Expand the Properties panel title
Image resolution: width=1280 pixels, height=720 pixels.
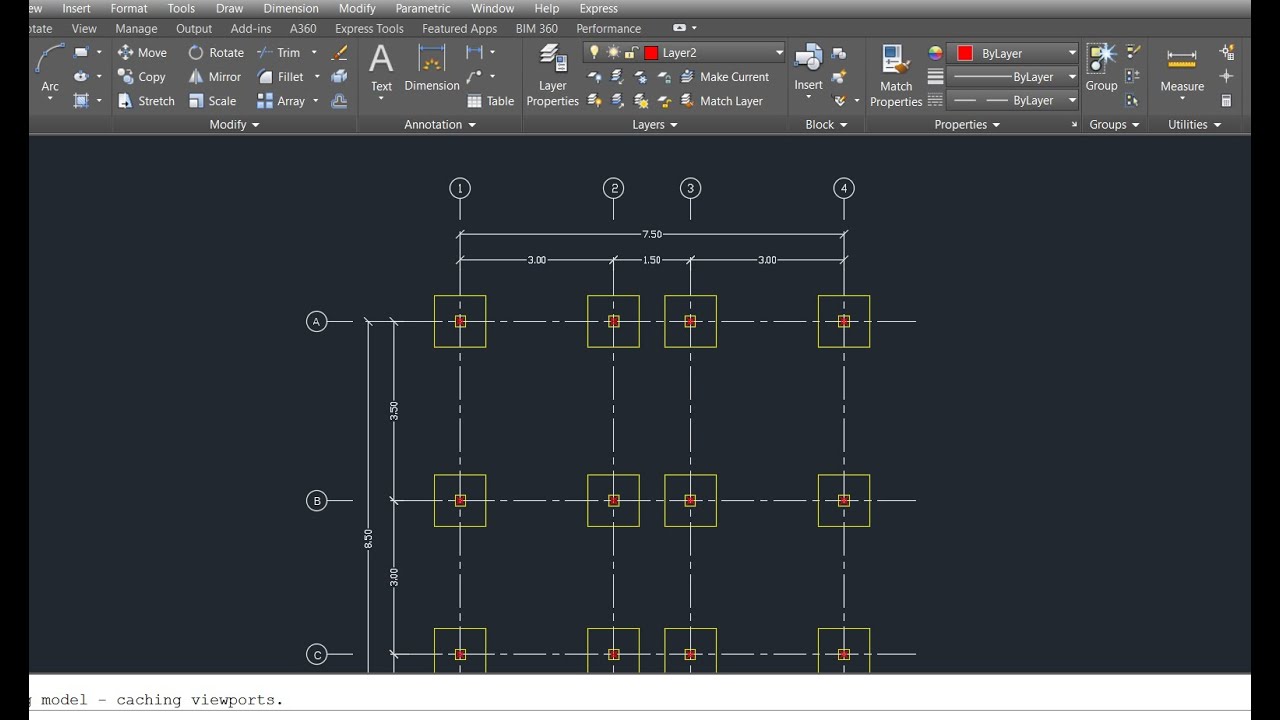967,124
